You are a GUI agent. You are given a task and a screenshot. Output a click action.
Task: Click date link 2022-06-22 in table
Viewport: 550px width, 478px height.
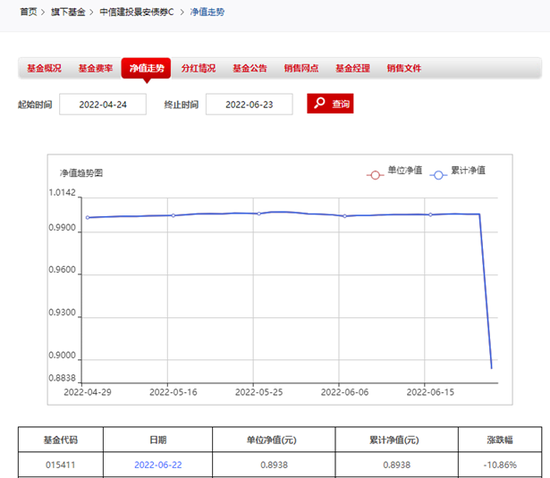point(158,465)
